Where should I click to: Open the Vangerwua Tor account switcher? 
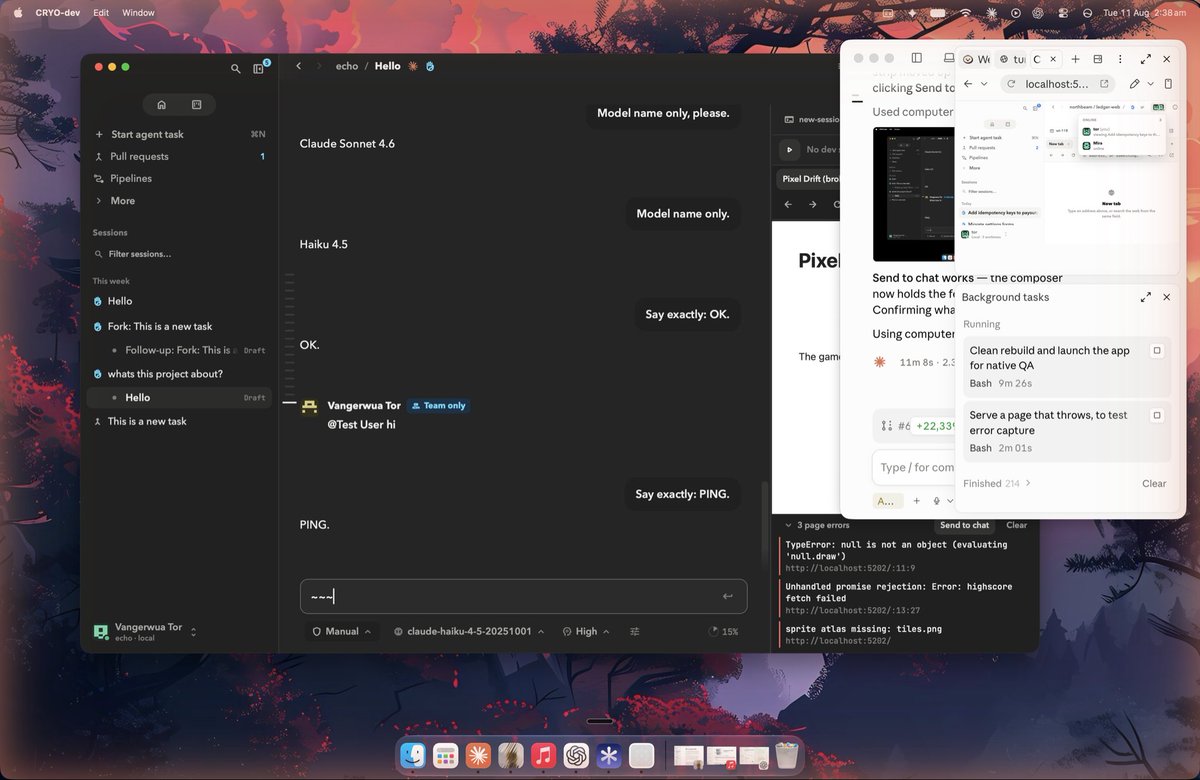(146, 632)
